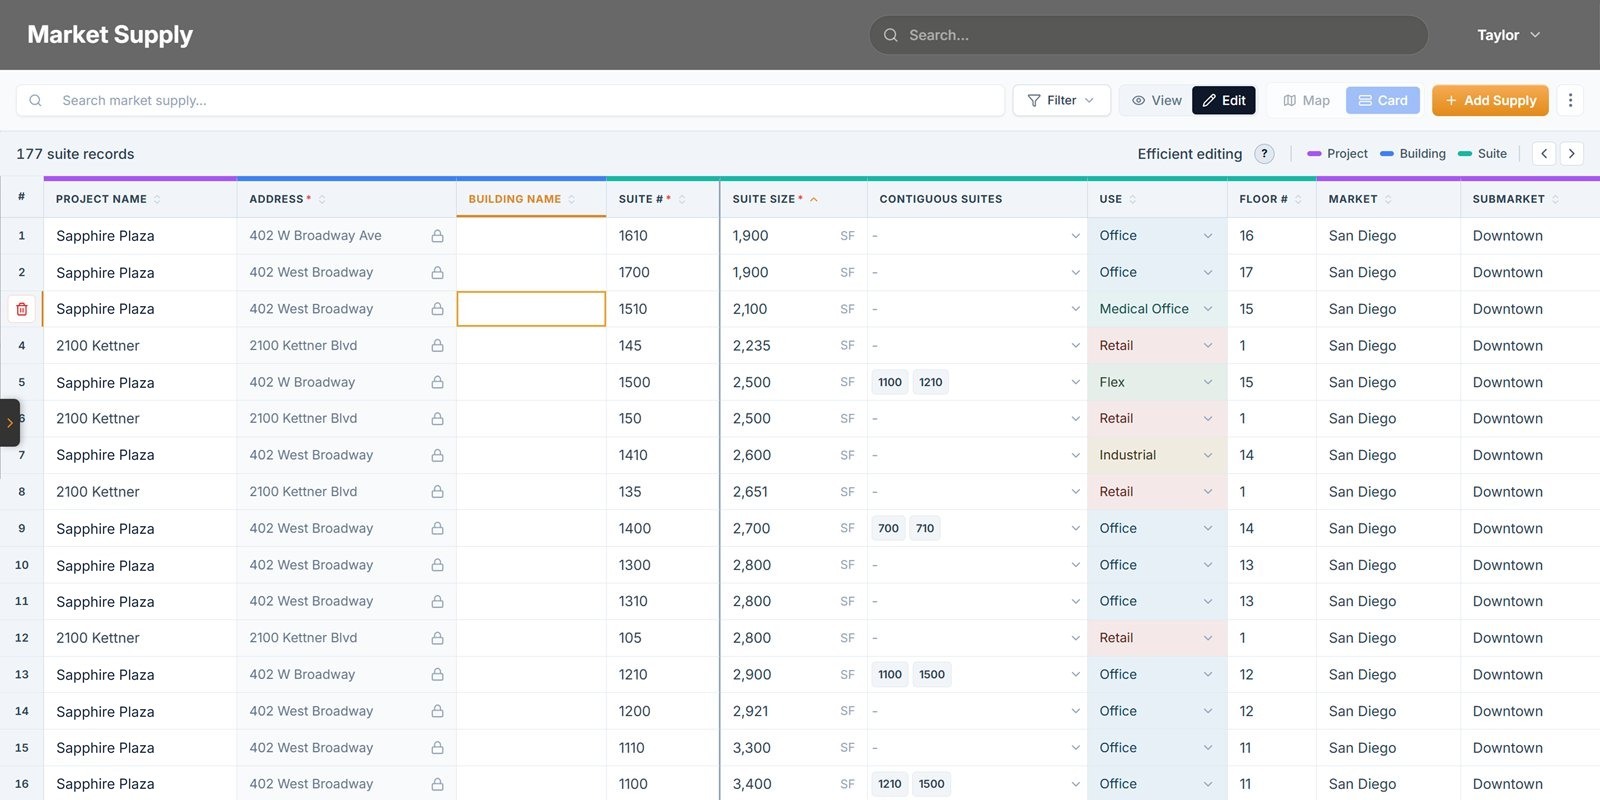Switch to Card display
1600x800 pixels.
click(1383, 100)
